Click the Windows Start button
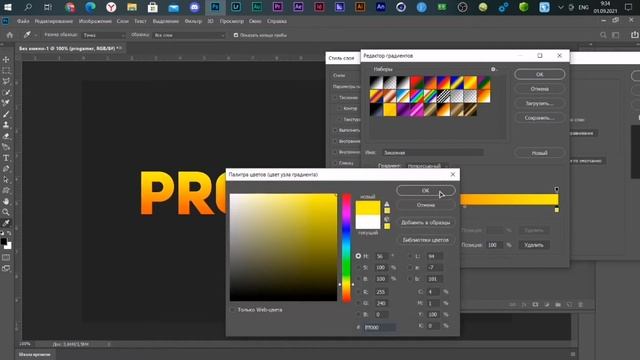 tap(7, 7)
